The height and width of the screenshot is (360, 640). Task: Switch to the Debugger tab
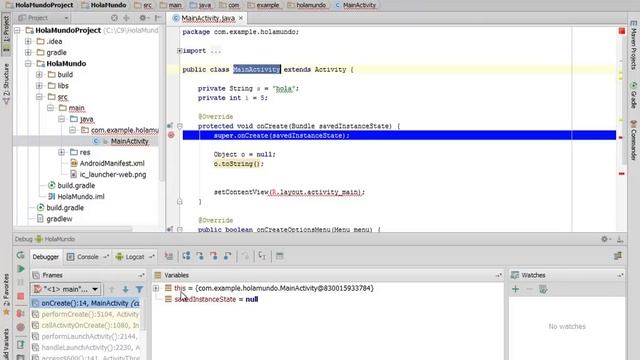[x=46, y=257]
